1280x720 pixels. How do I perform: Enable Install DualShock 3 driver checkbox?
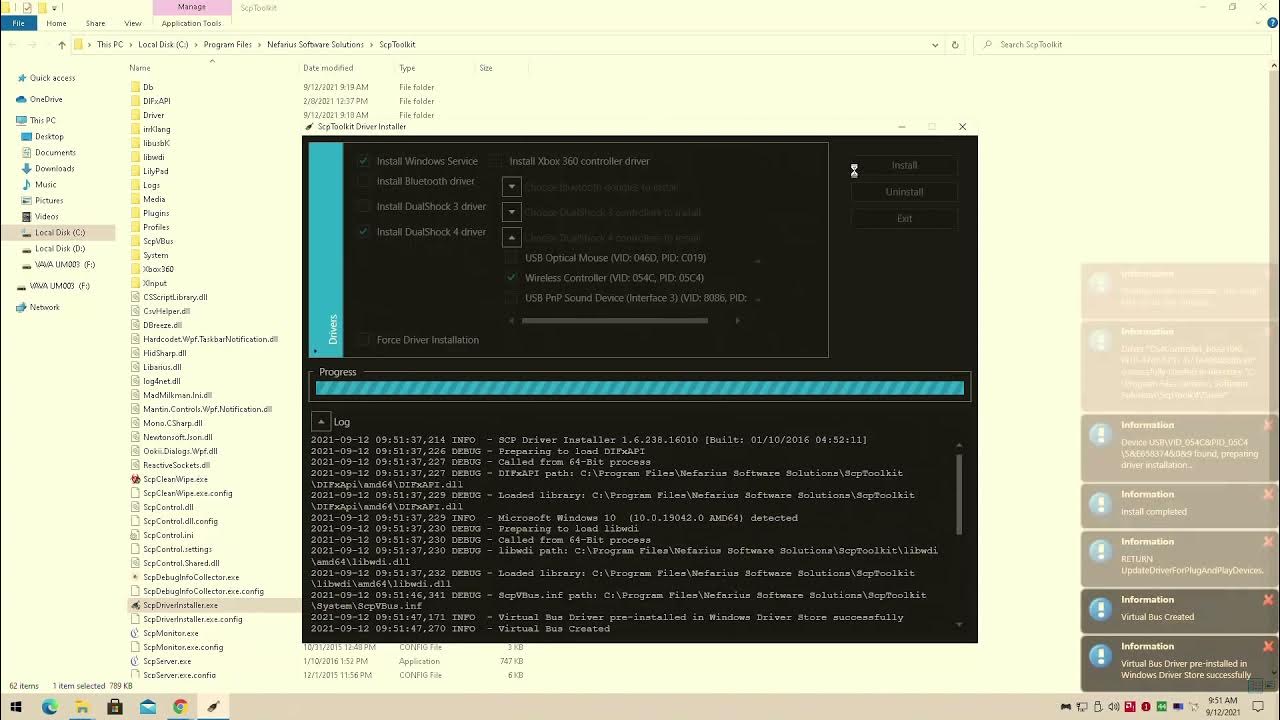tap(364, 207)
